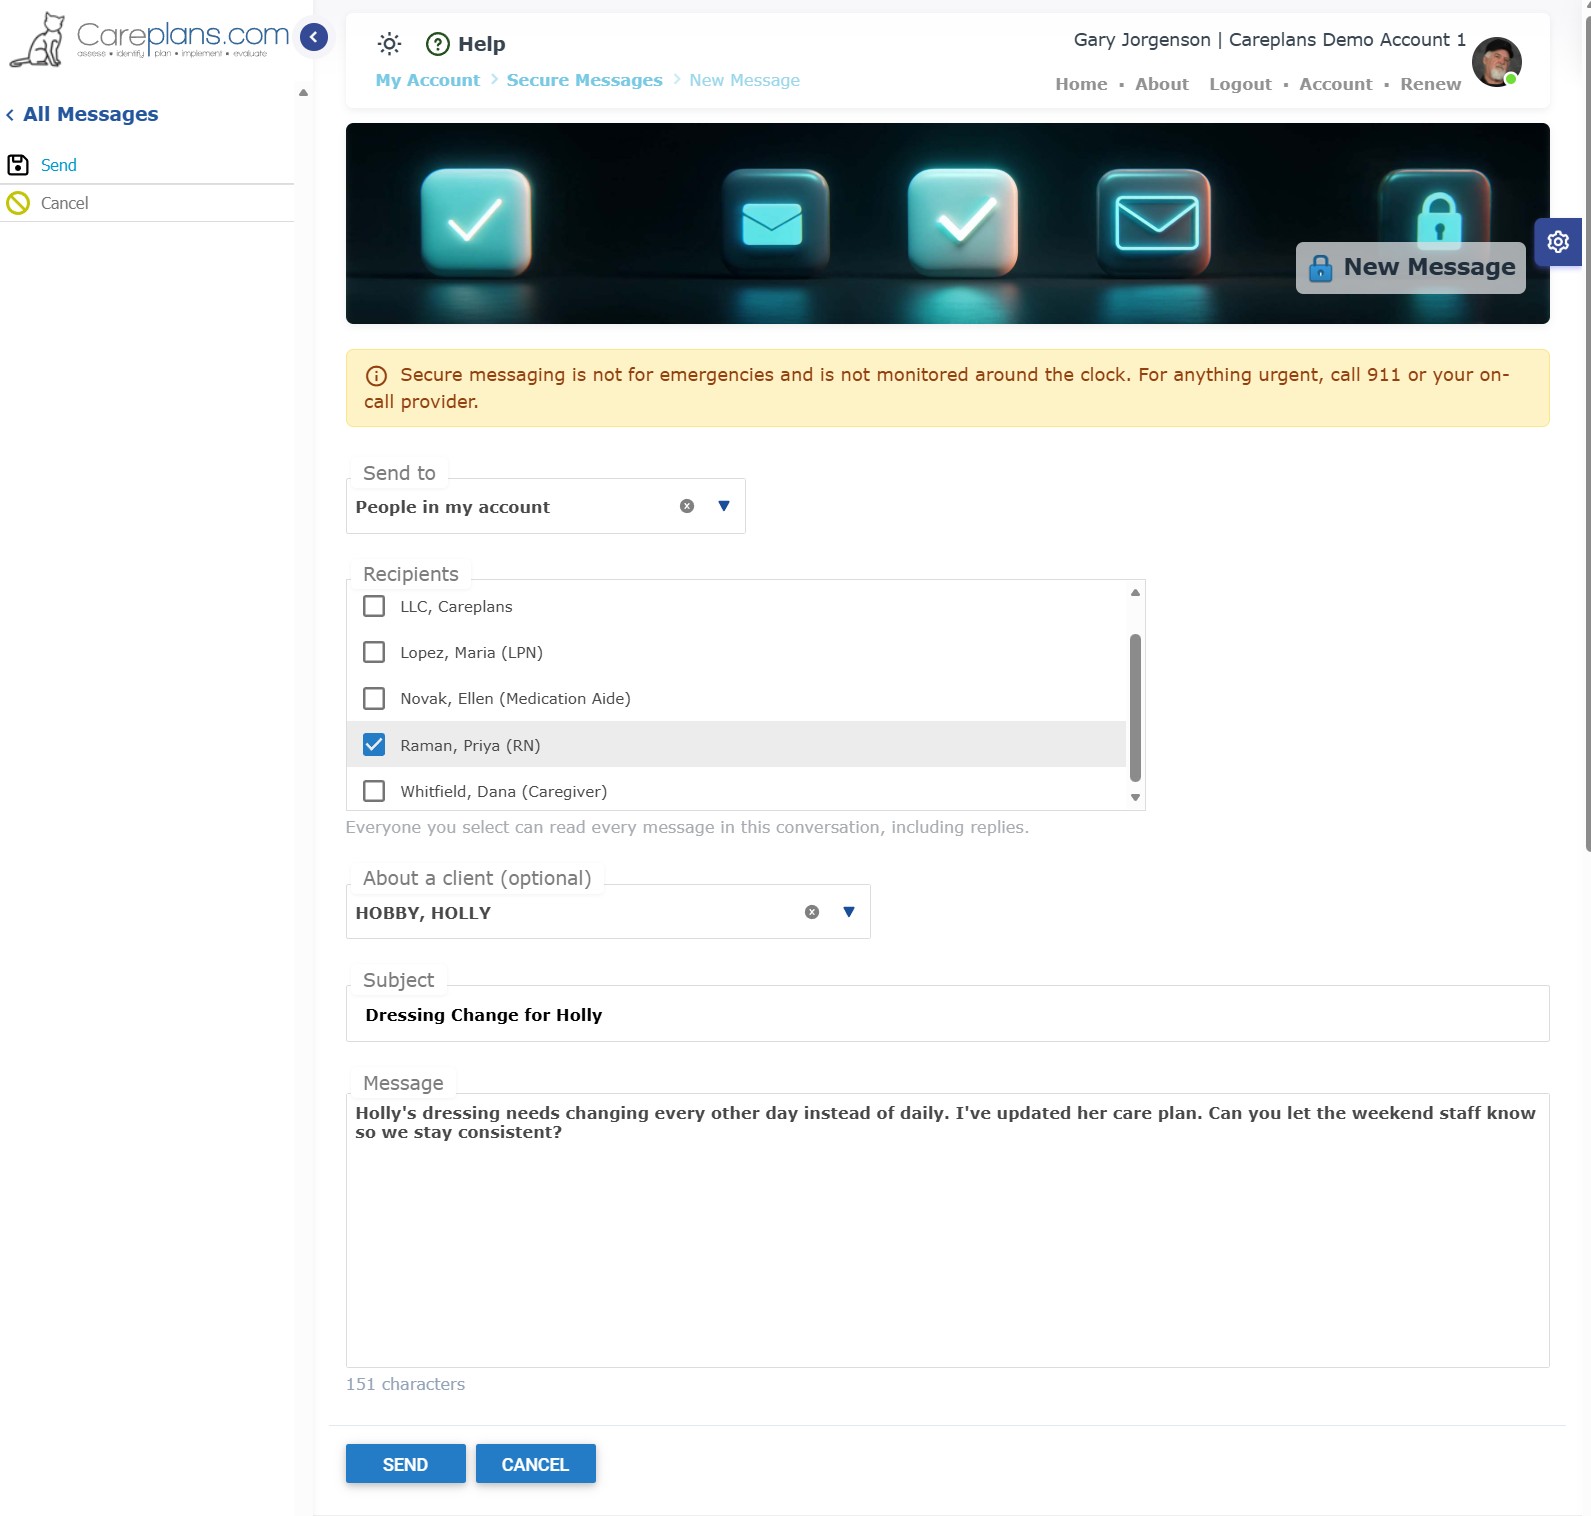Click the All Messages back chevron

click(x=10, y=115)
